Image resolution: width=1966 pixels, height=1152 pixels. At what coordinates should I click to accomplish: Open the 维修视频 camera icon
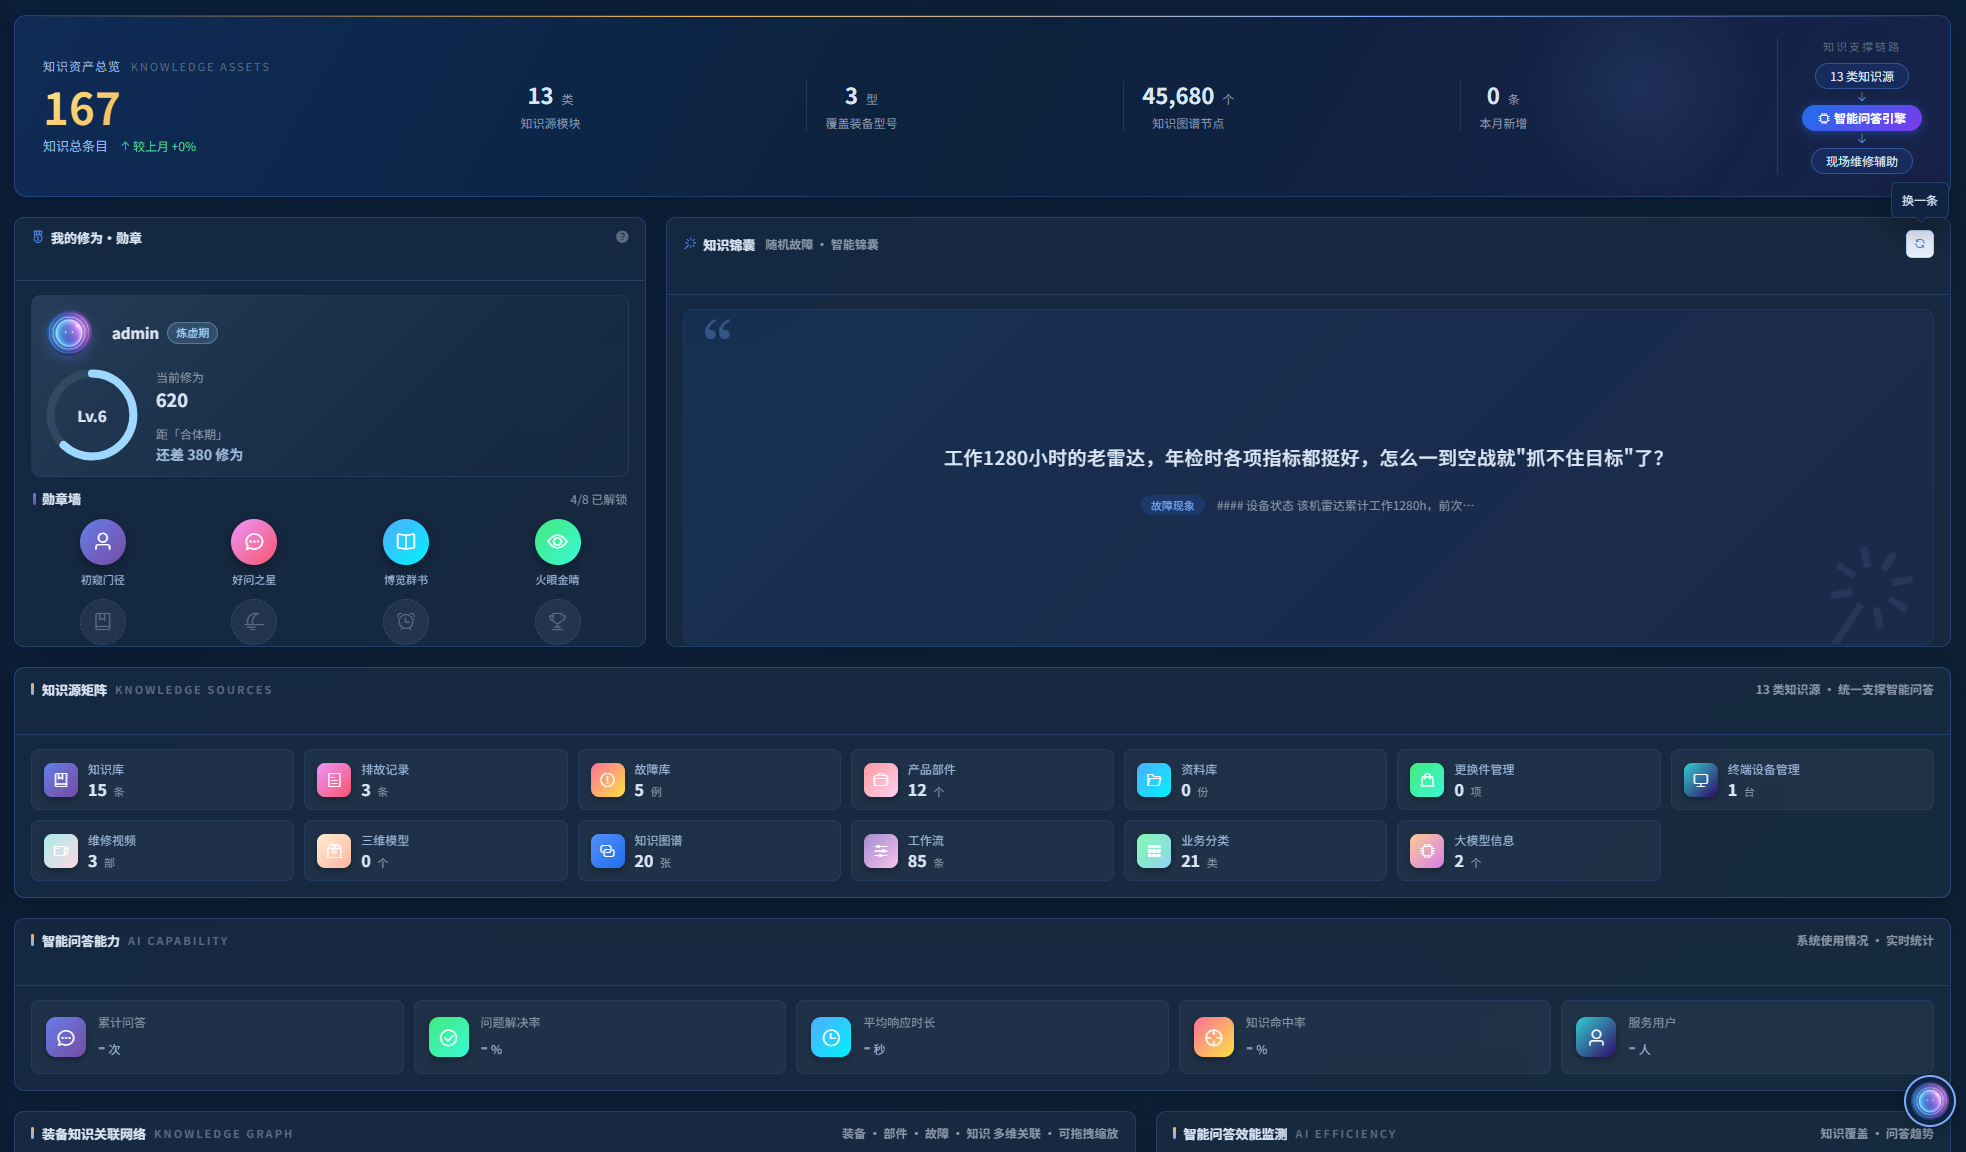(x=61, y=851)
